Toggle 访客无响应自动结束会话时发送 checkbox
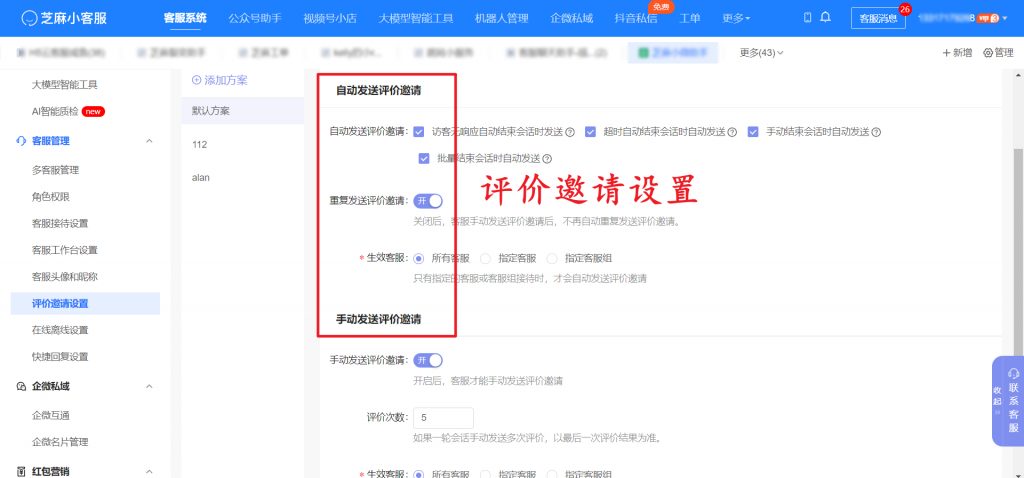This screenshot has width=1024, height=478. click(x=419, y=132)
